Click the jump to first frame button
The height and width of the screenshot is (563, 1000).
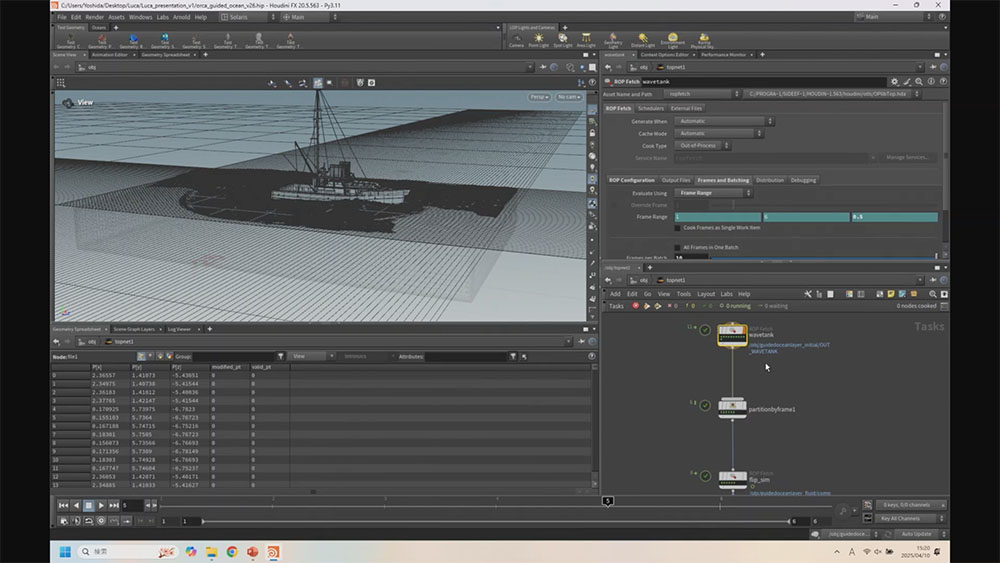point(63,506)
